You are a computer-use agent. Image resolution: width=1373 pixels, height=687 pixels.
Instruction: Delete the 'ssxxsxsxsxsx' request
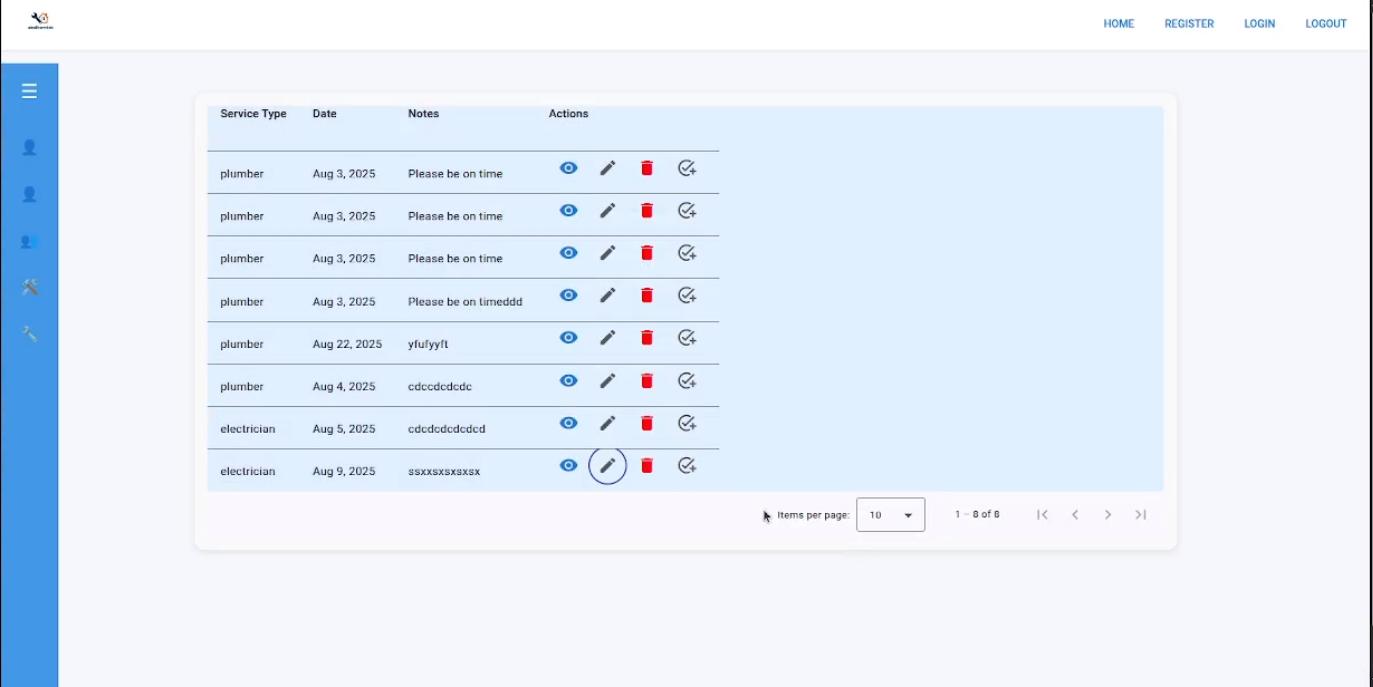click(x=647, y=465)
